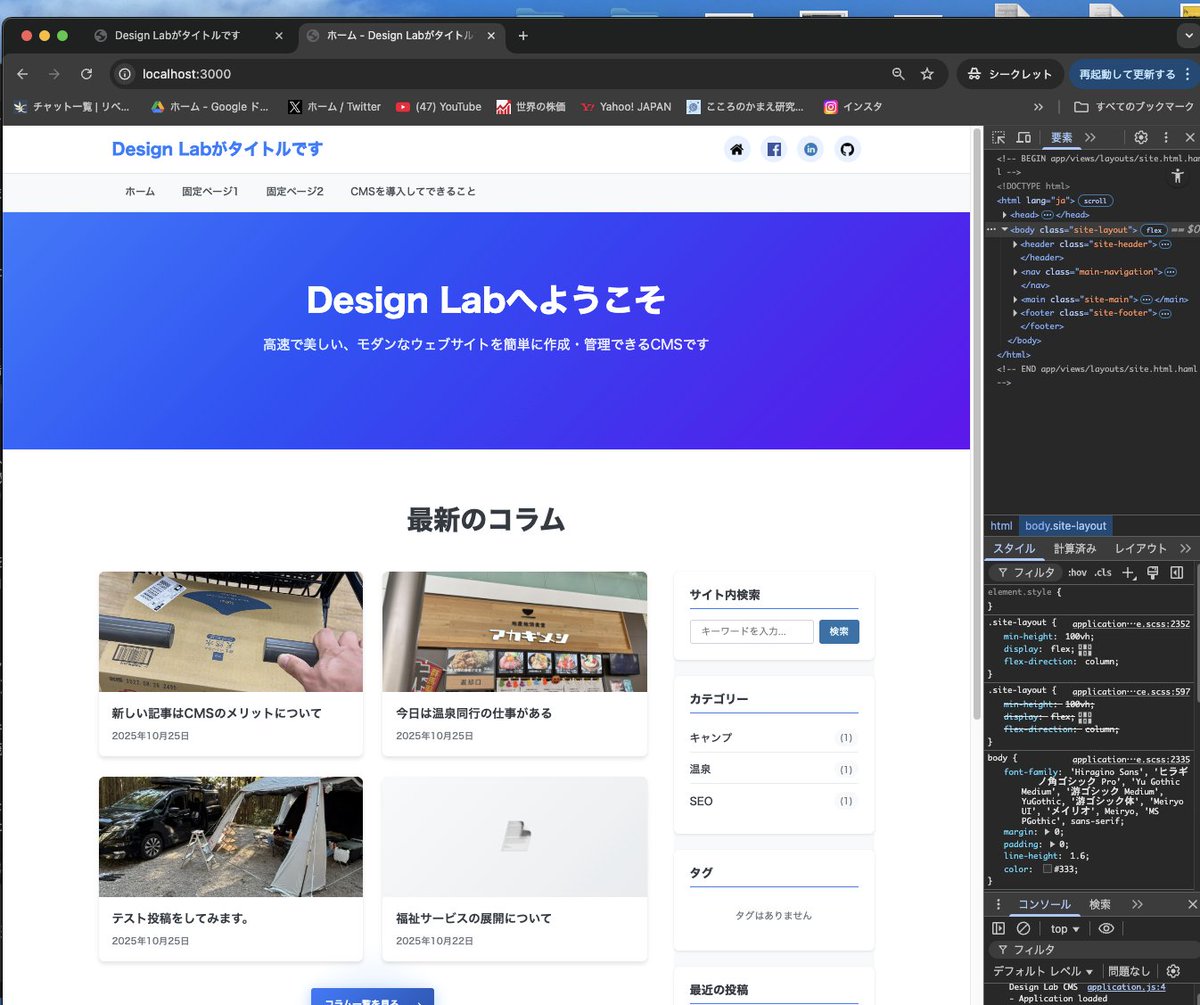
Task: Open application.js:4 source link
Action: [1126, 987]
